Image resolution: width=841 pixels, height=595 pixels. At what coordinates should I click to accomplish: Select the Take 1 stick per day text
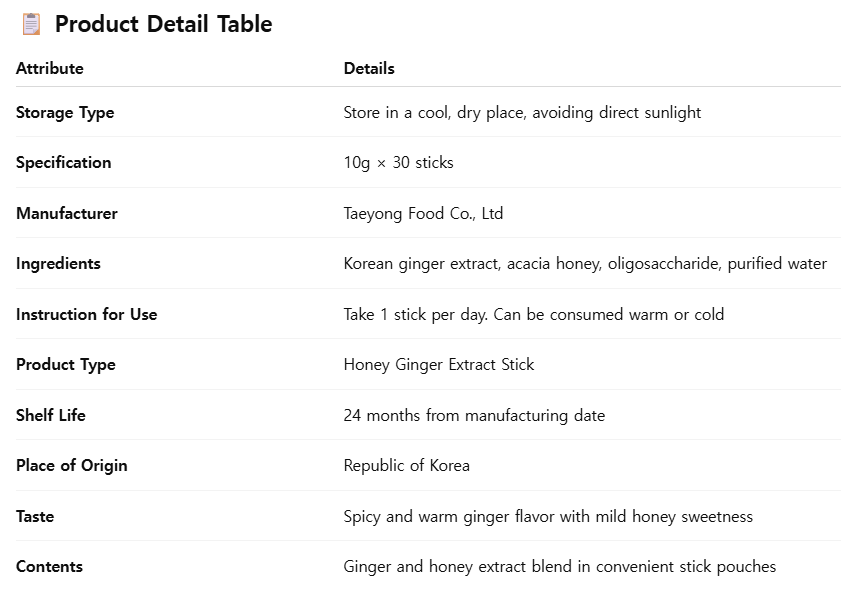click(x=533, y=314)
